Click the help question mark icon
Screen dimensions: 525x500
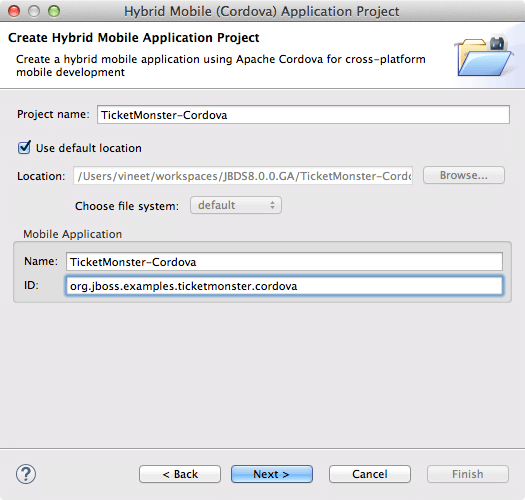tap(26, 474)
